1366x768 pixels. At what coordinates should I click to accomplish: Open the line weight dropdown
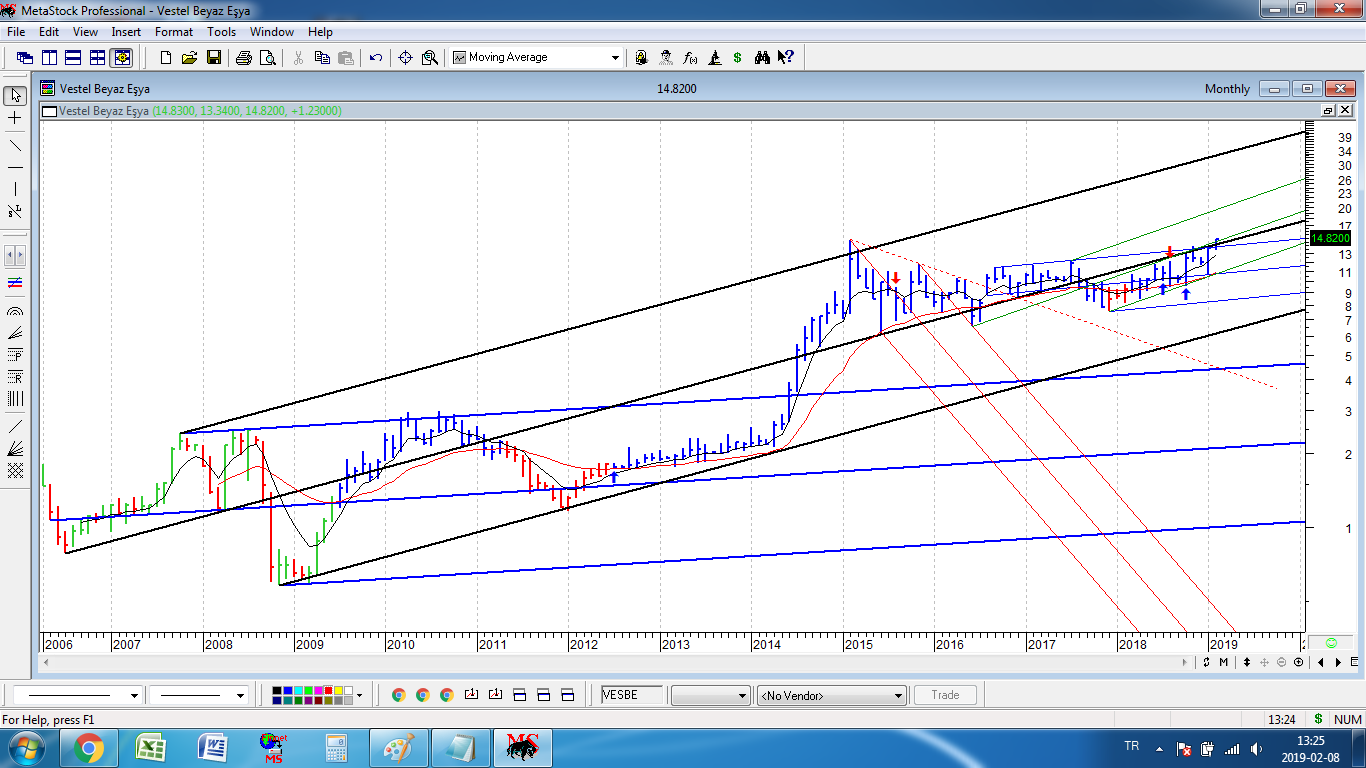pos(240,695)
